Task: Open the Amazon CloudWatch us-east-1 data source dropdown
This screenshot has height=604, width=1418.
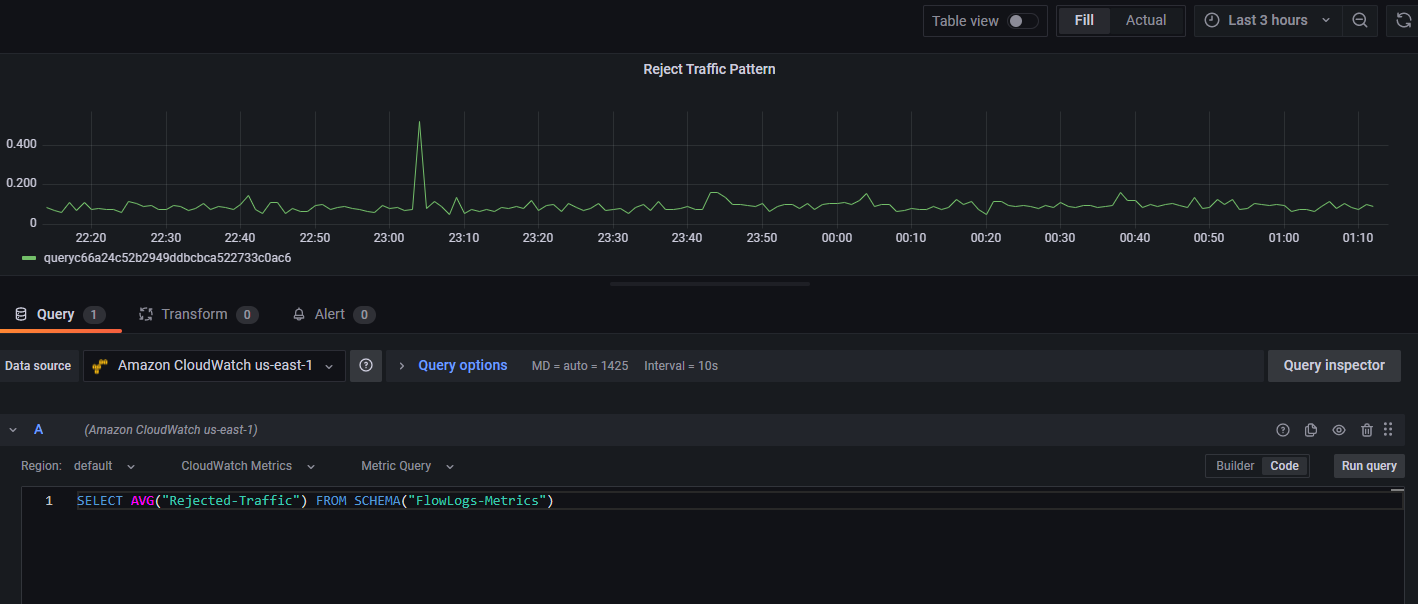Action: pos(213,365)
